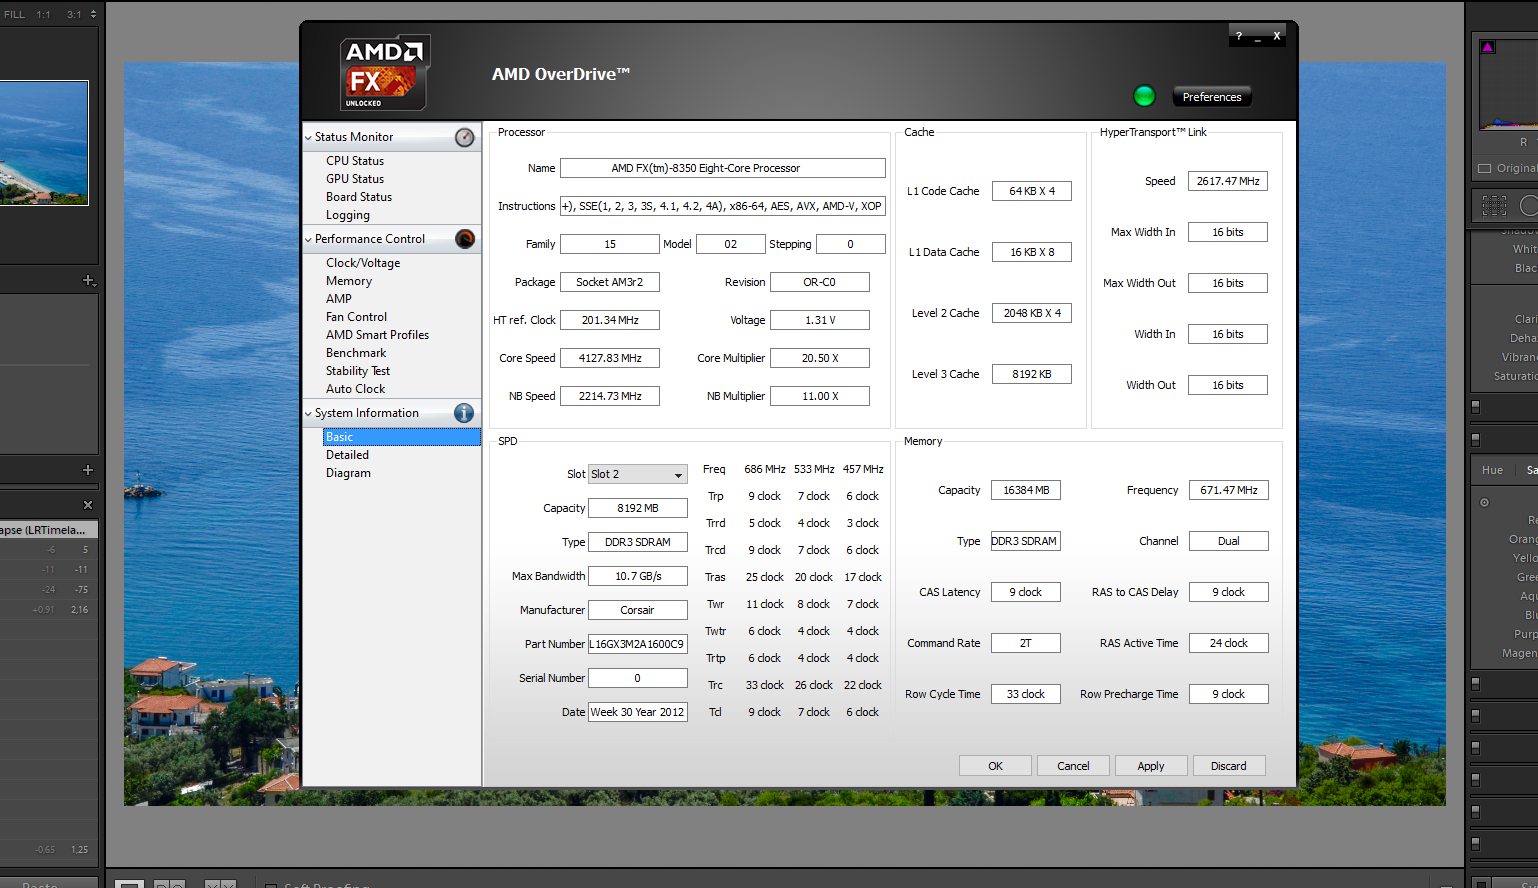
Task: Click the green status indicator light
Action: click(x=1144, y=96)
